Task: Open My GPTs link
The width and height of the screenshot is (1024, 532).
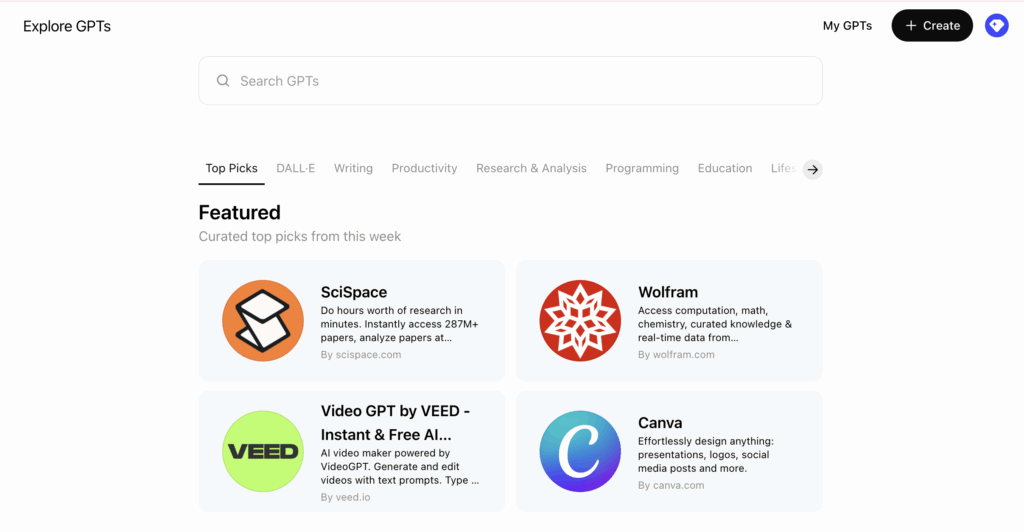Action: tap(847, 25)
